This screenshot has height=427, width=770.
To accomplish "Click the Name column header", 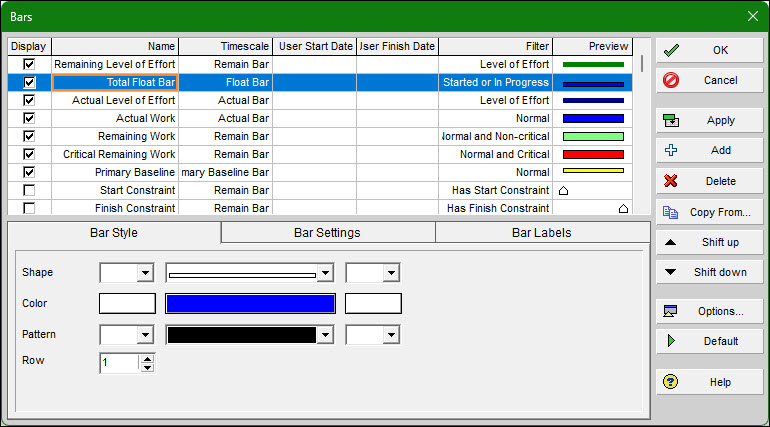I will [115, 46].
